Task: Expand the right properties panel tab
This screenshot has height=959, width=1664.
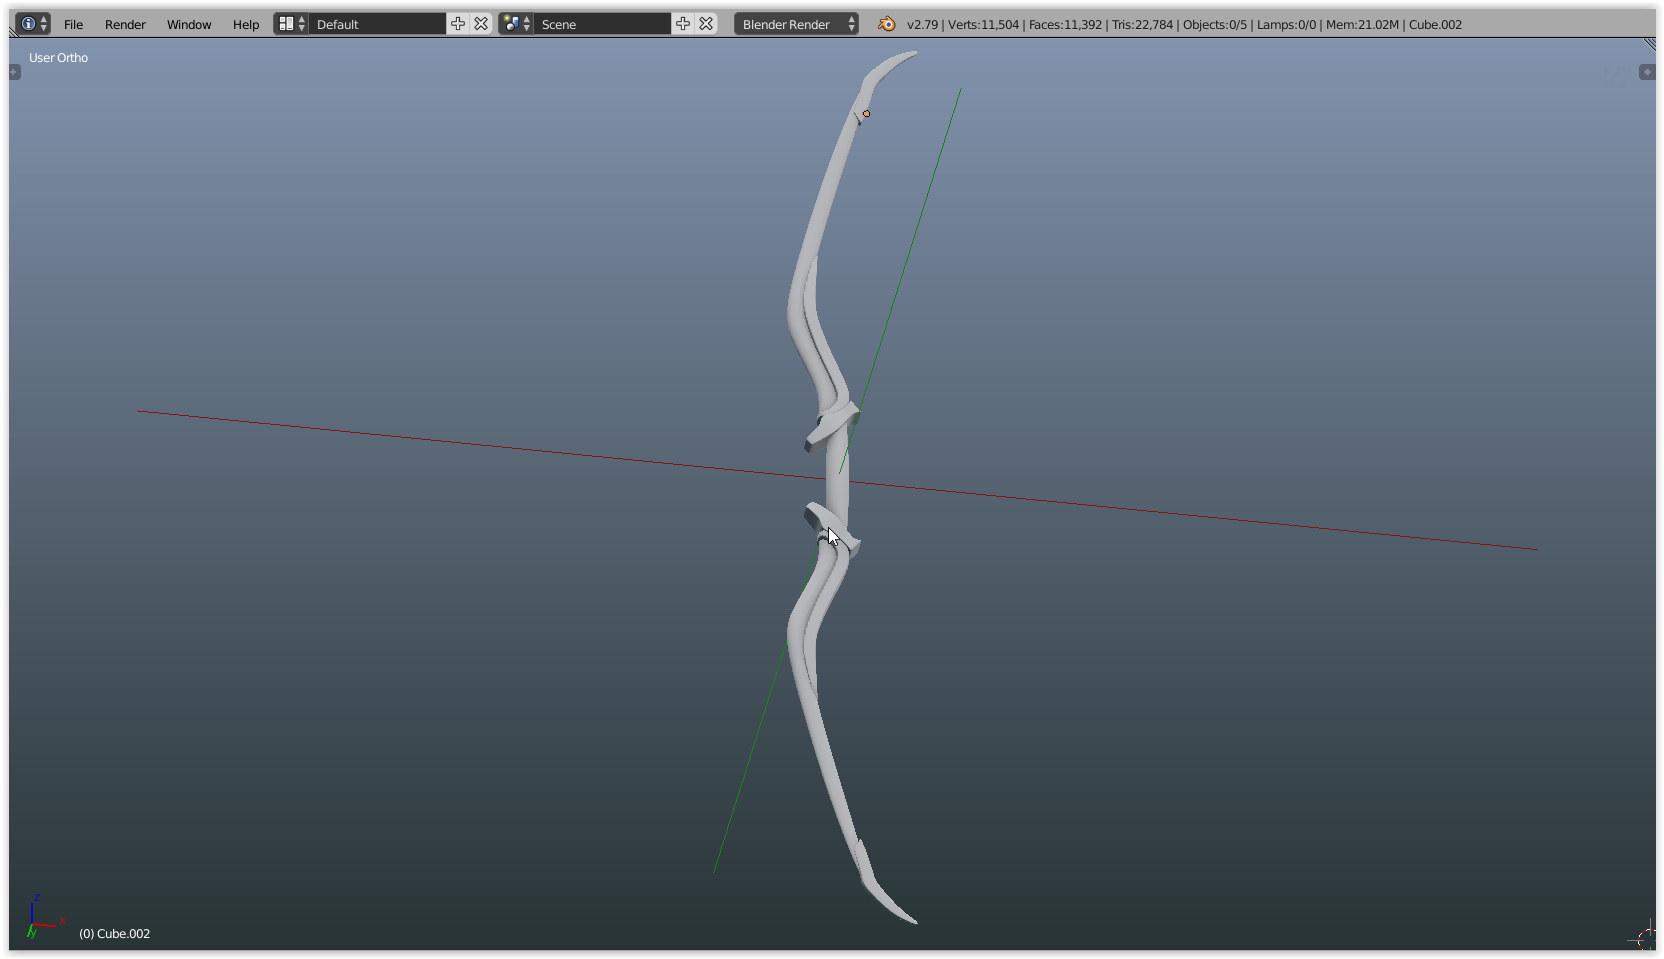Action: [x=1647, y=72]
